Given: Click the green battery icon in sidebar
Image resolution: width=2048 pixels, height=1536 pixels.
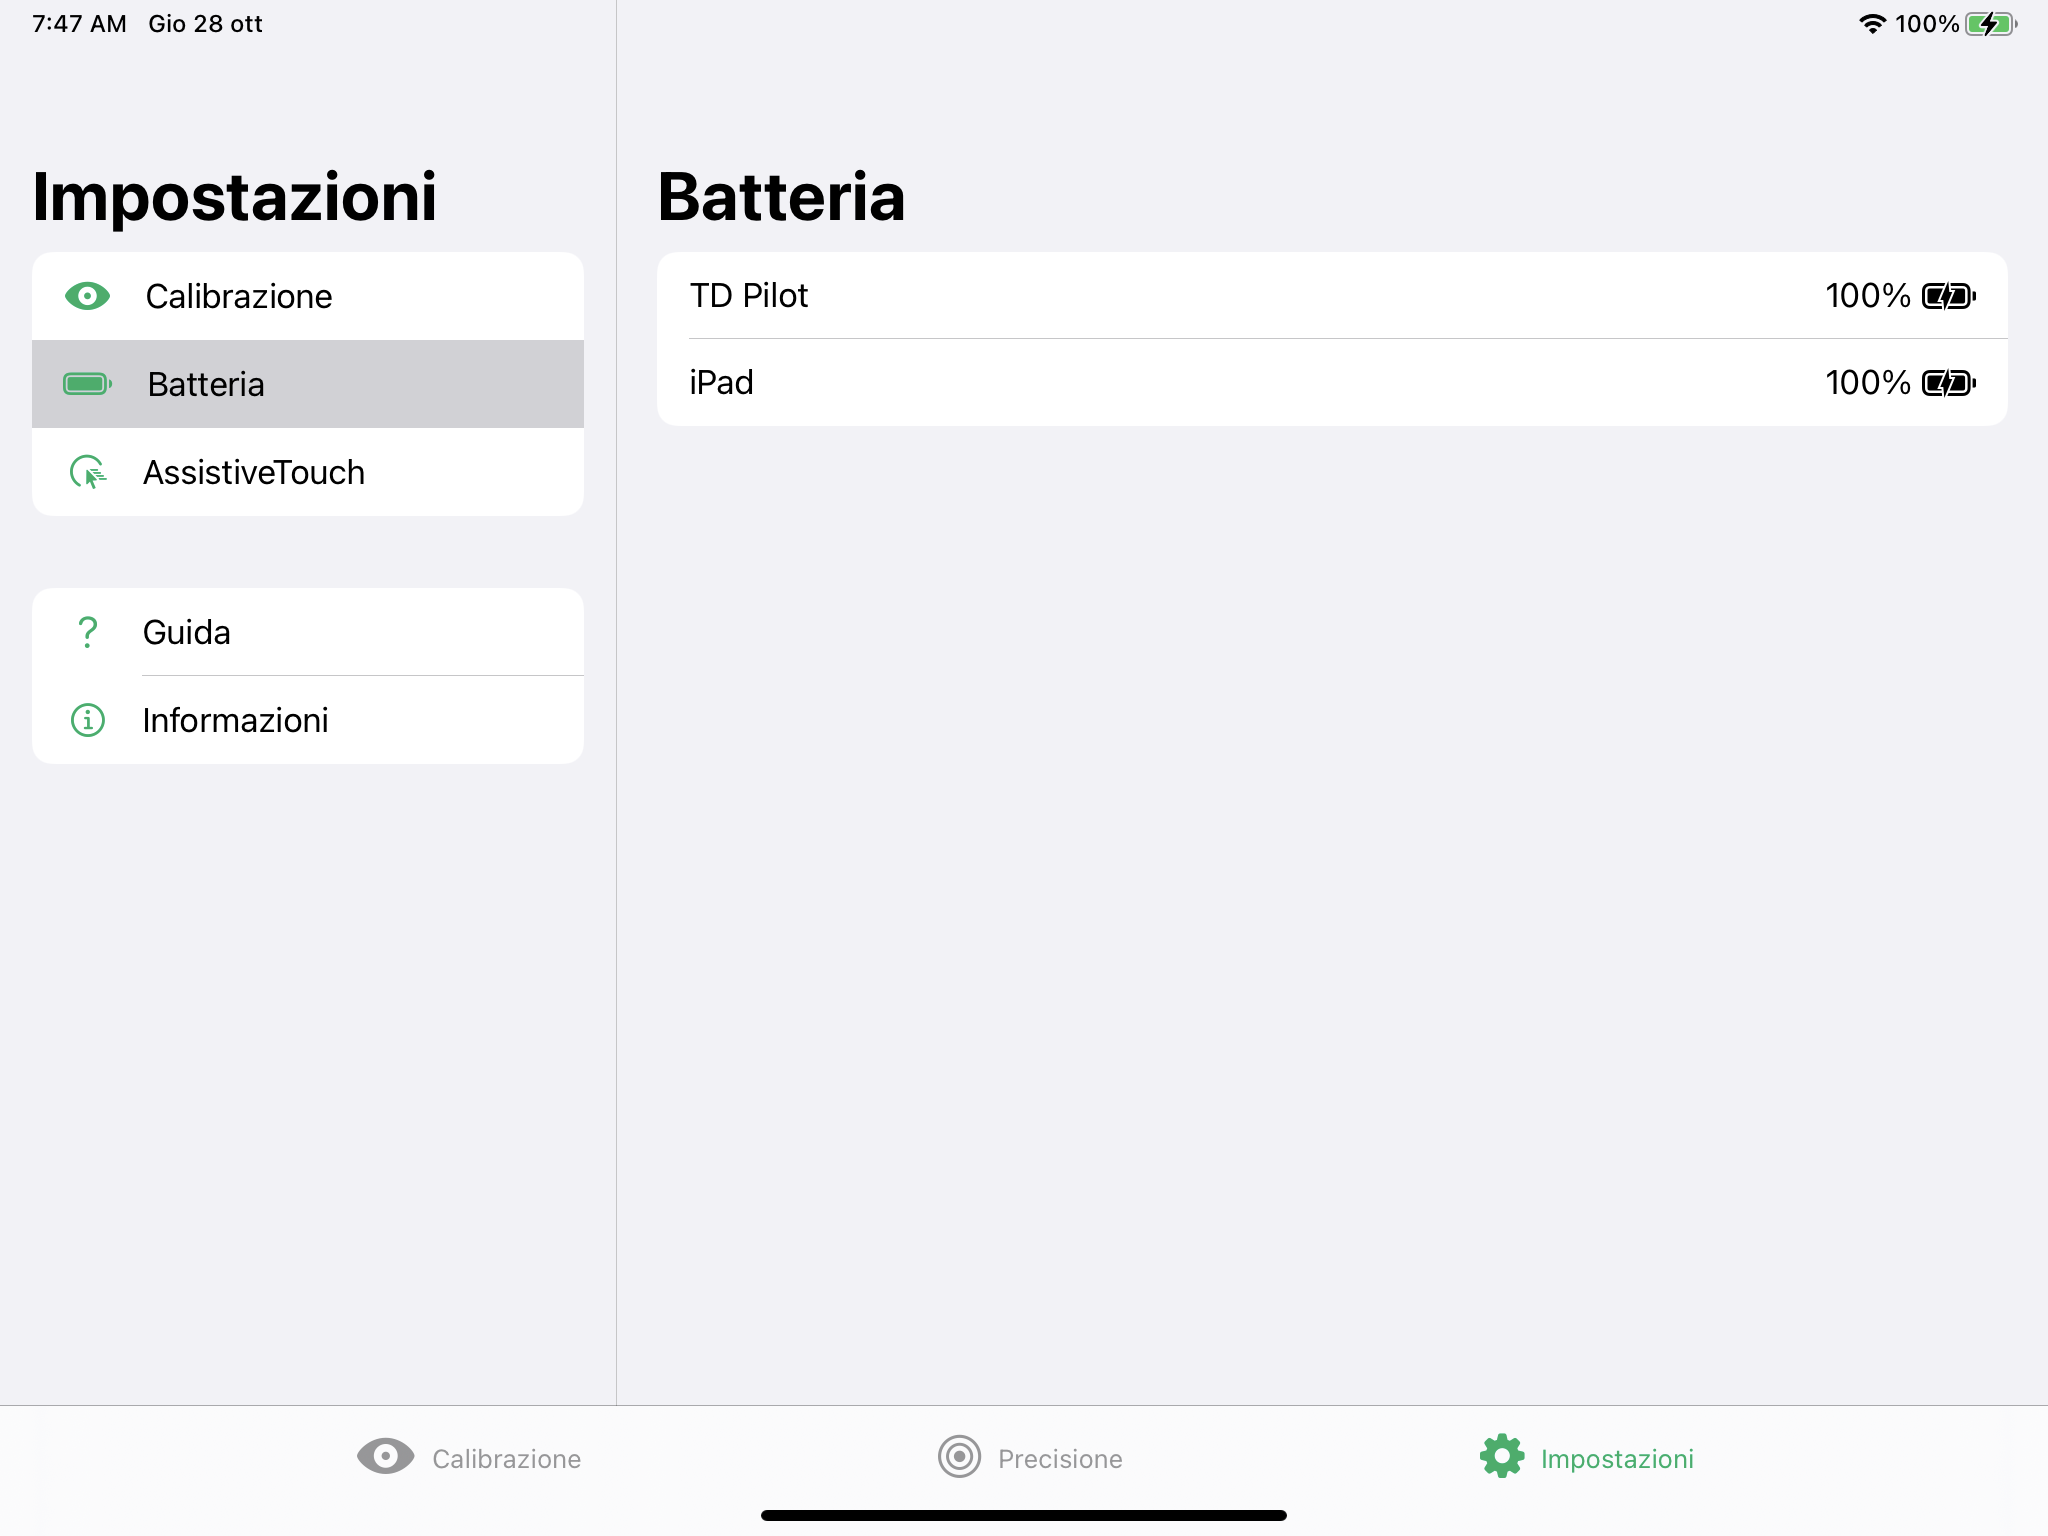Looking at the screenshot, I should coord(87,384).
